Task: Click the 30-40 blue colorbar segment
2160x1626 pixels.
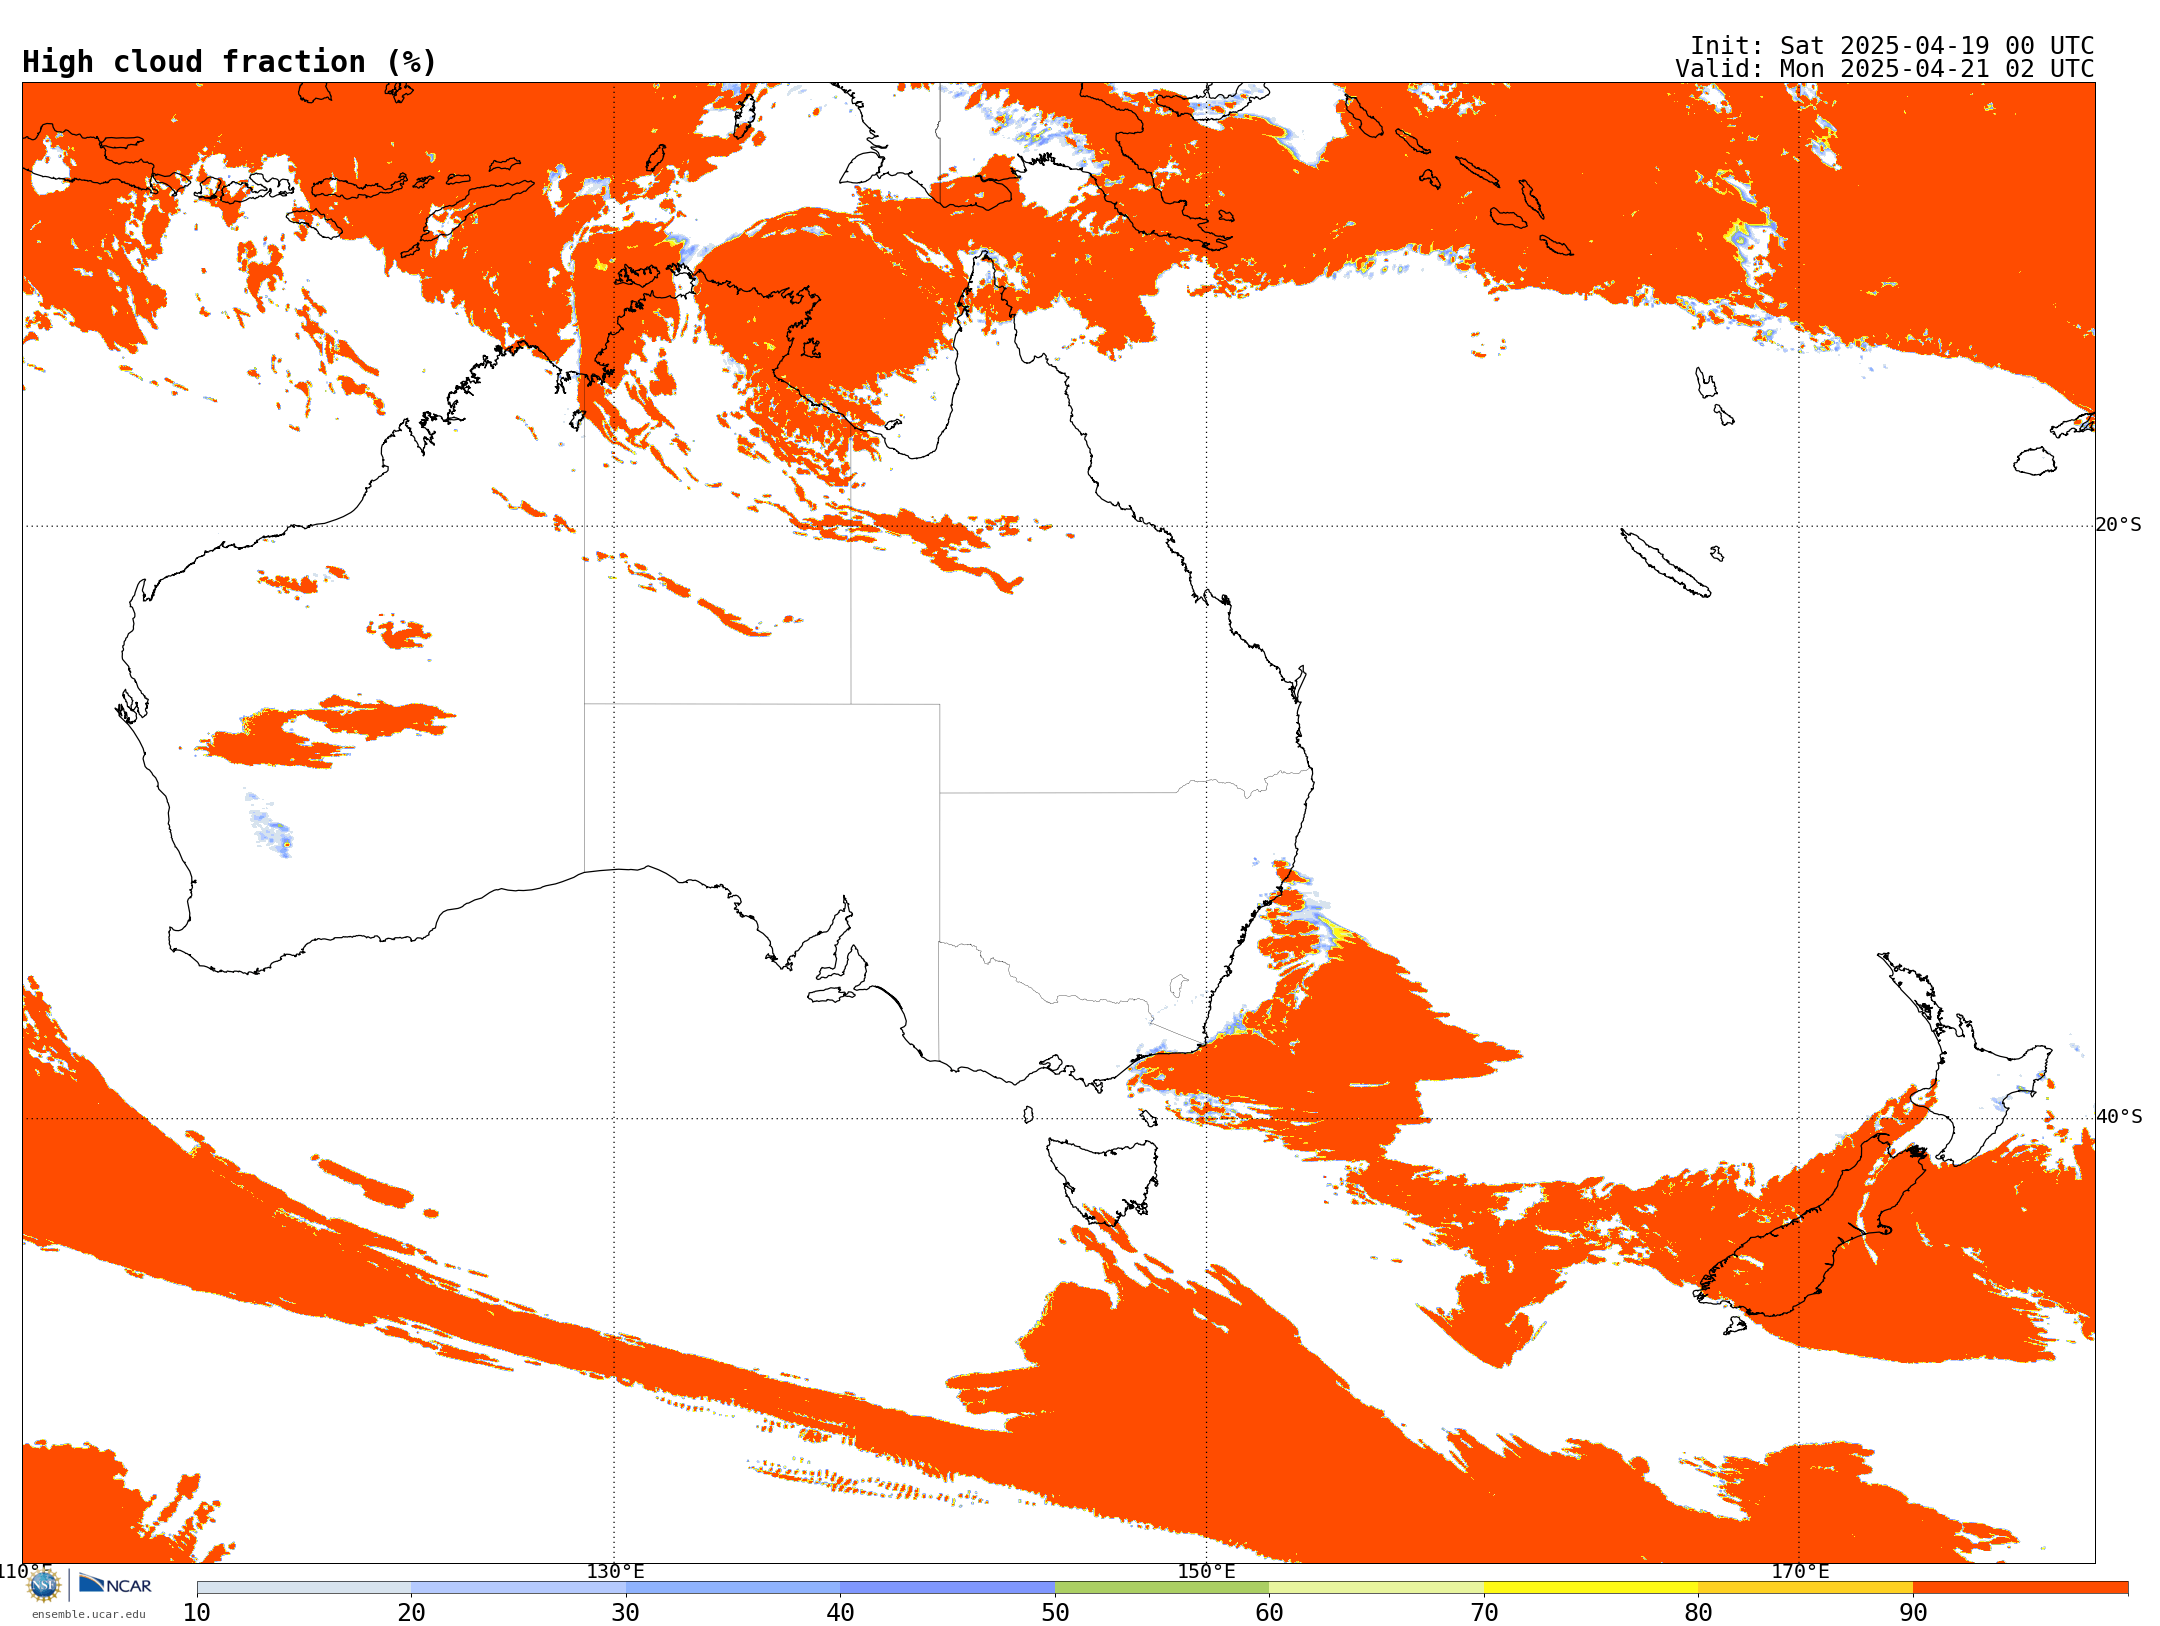Action: coord(733,1587)
